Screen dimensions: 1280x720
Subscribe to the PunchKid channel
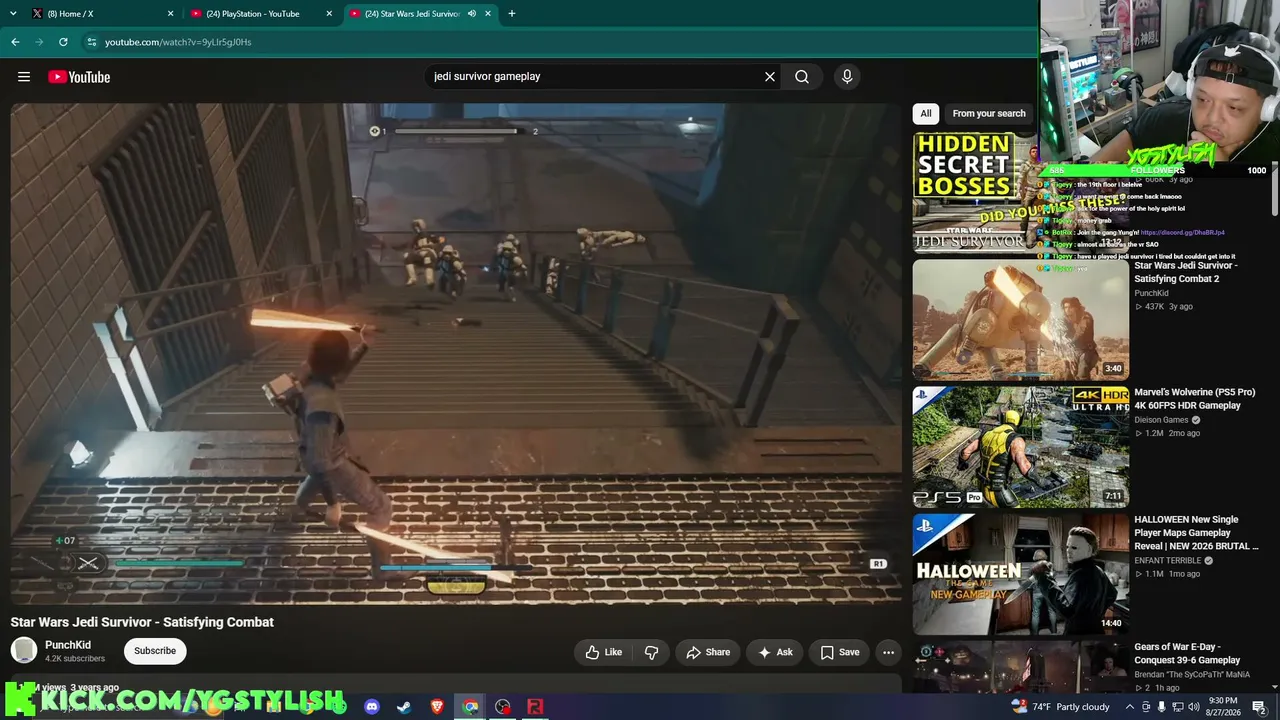155,651
